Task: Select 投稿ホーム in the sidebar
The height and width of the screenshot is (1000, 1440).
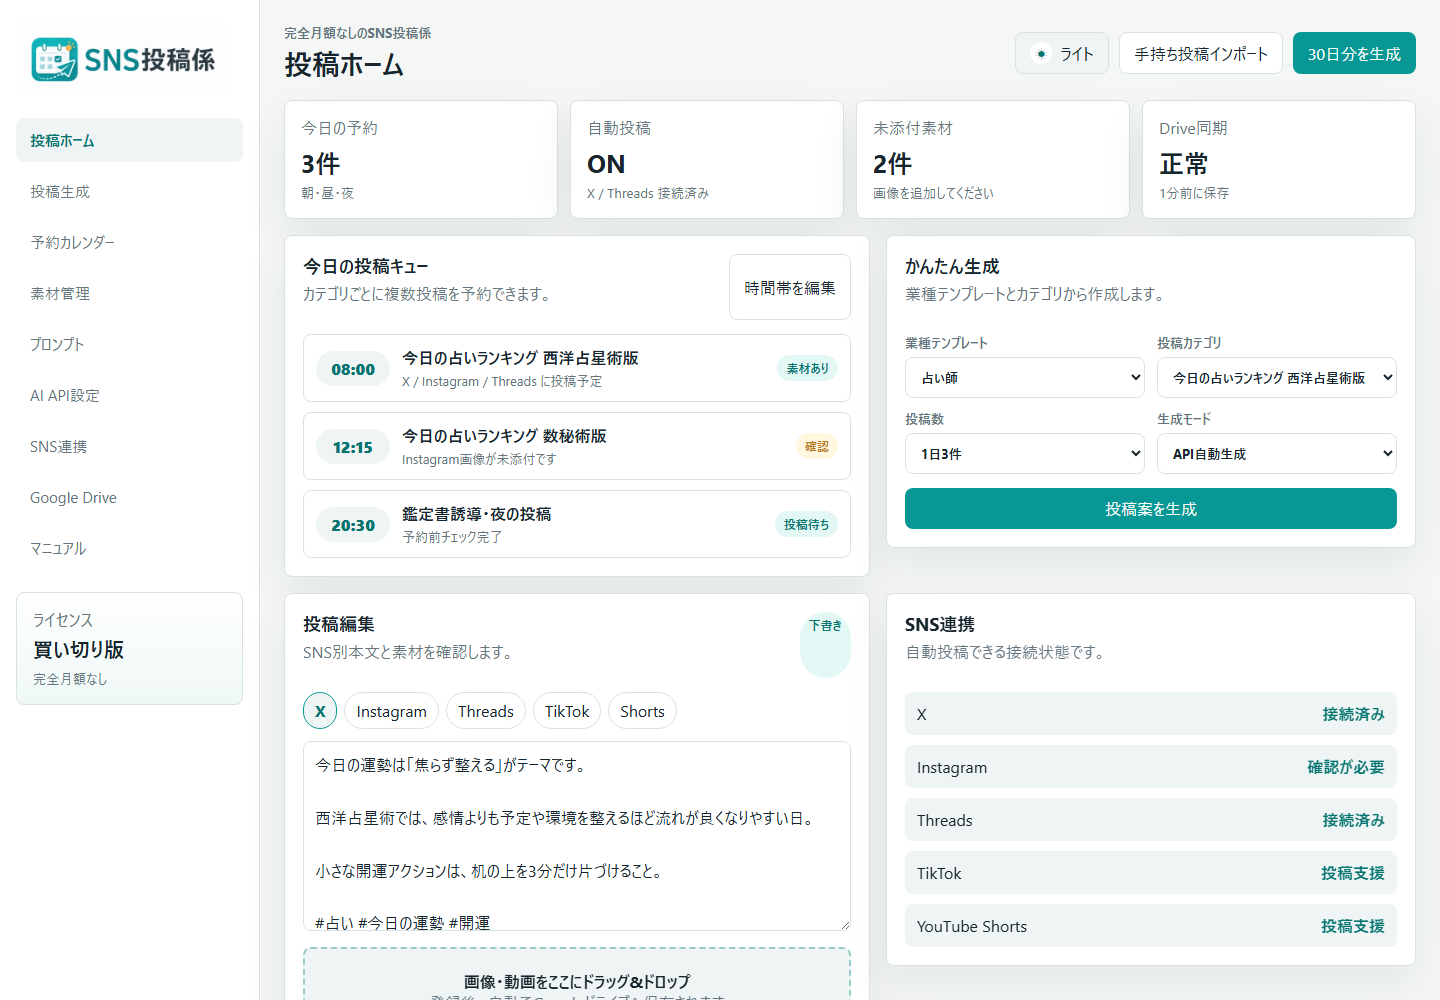Action: [x=129, y=140]
